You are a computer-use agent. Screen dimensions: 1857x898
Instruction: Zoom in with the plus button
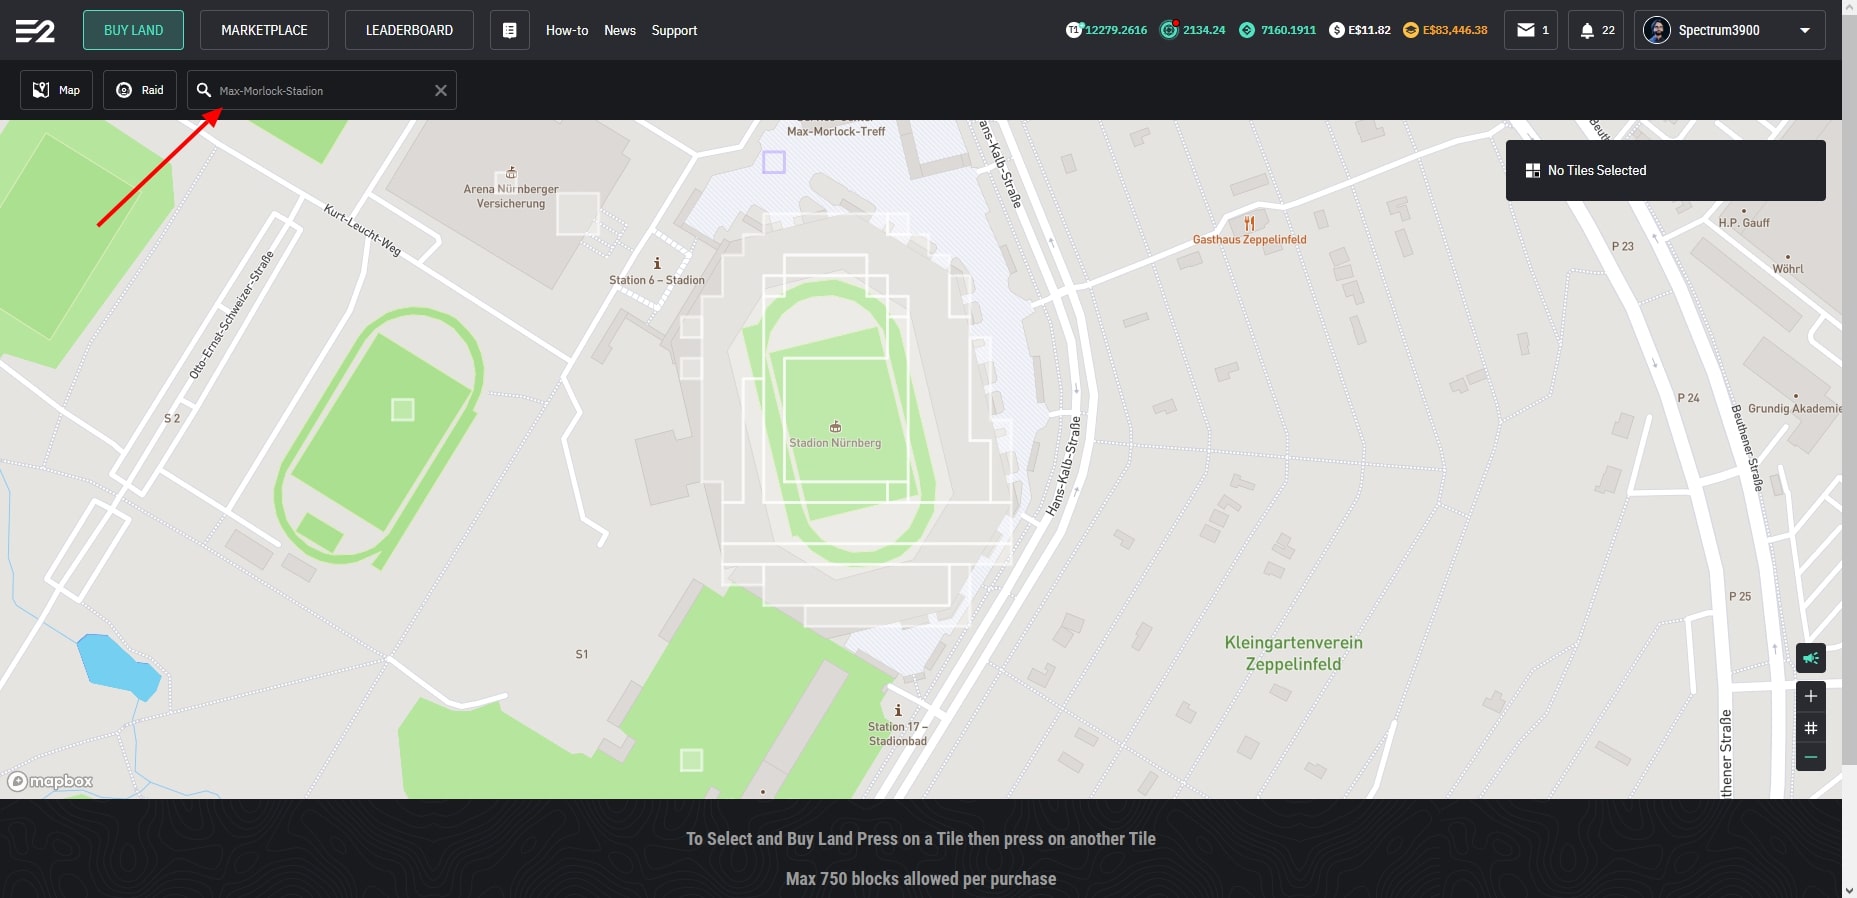(x=1810, y=696)
